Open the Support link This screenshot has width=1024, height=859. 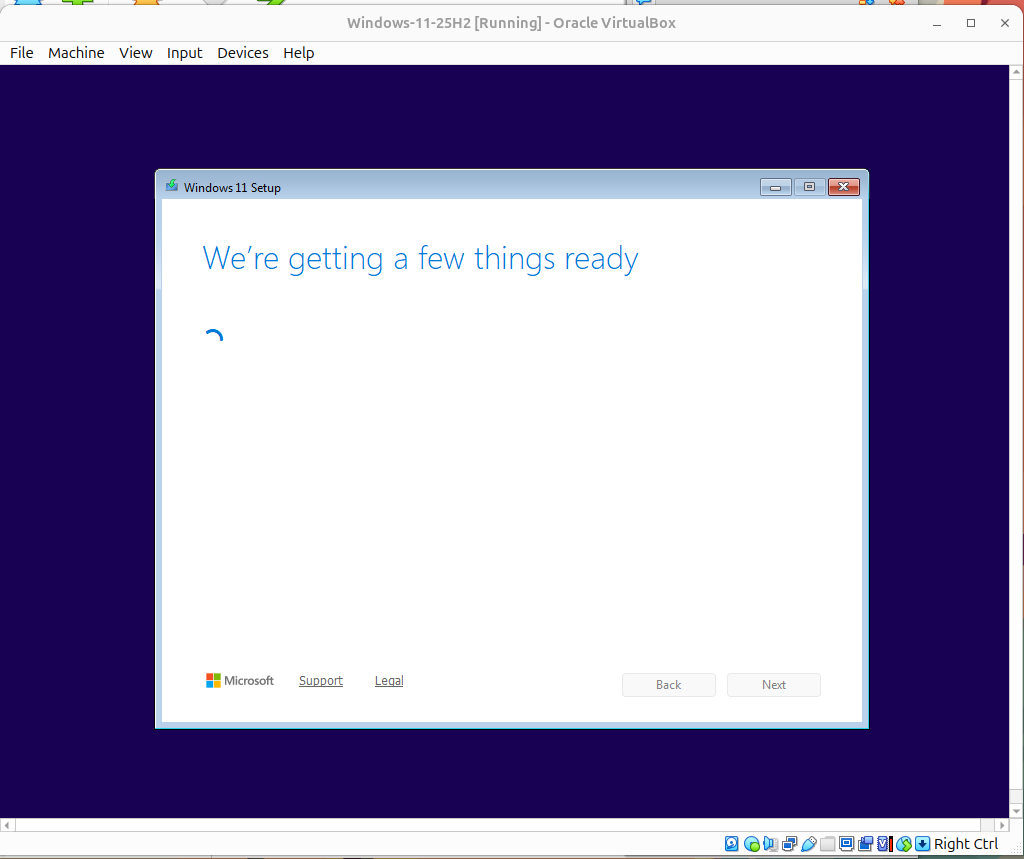point(321,680)
